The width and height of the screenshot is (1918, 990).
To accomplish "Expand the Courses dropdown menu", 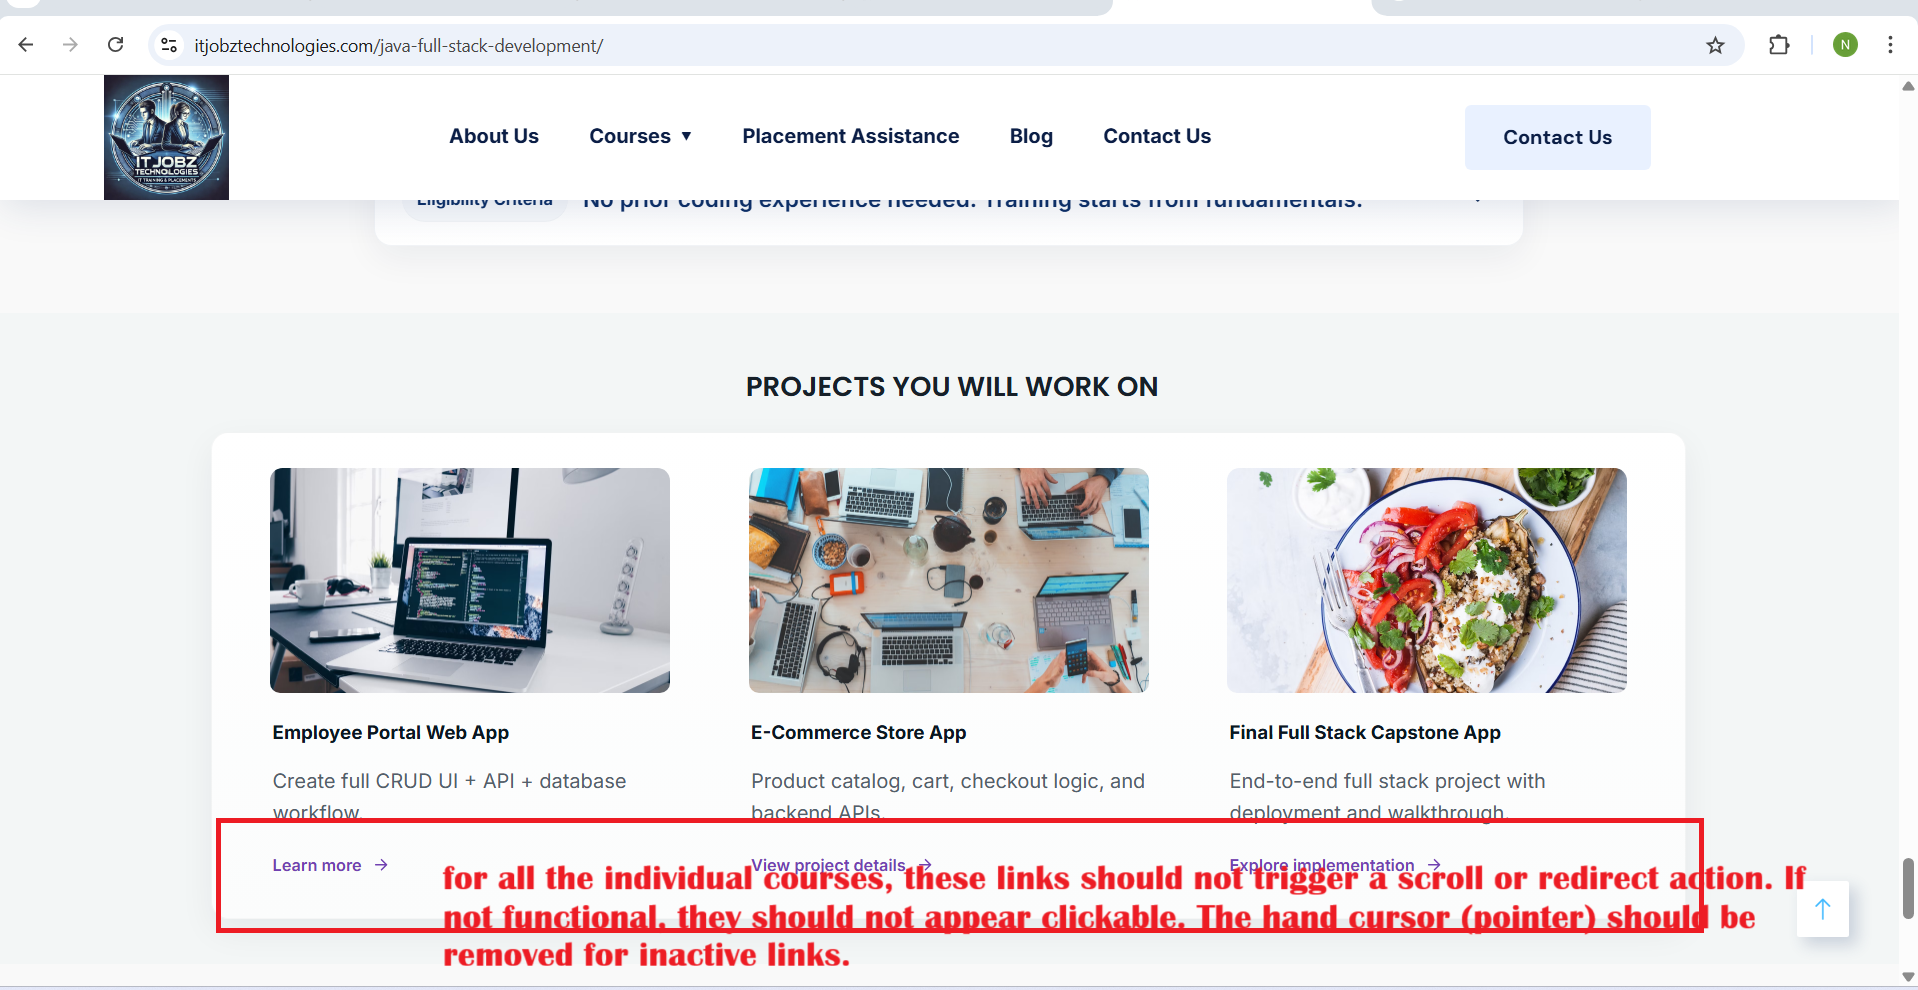I will tap(640, 136).
